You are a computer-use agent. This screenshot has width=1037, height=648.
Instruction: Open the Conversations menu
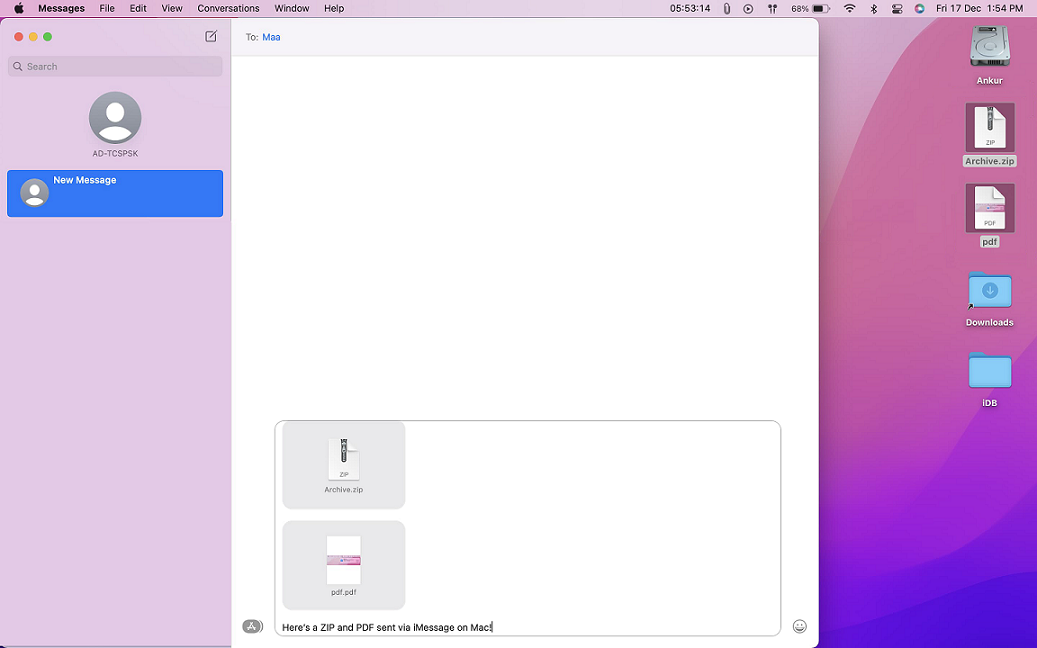pos(228,9)
